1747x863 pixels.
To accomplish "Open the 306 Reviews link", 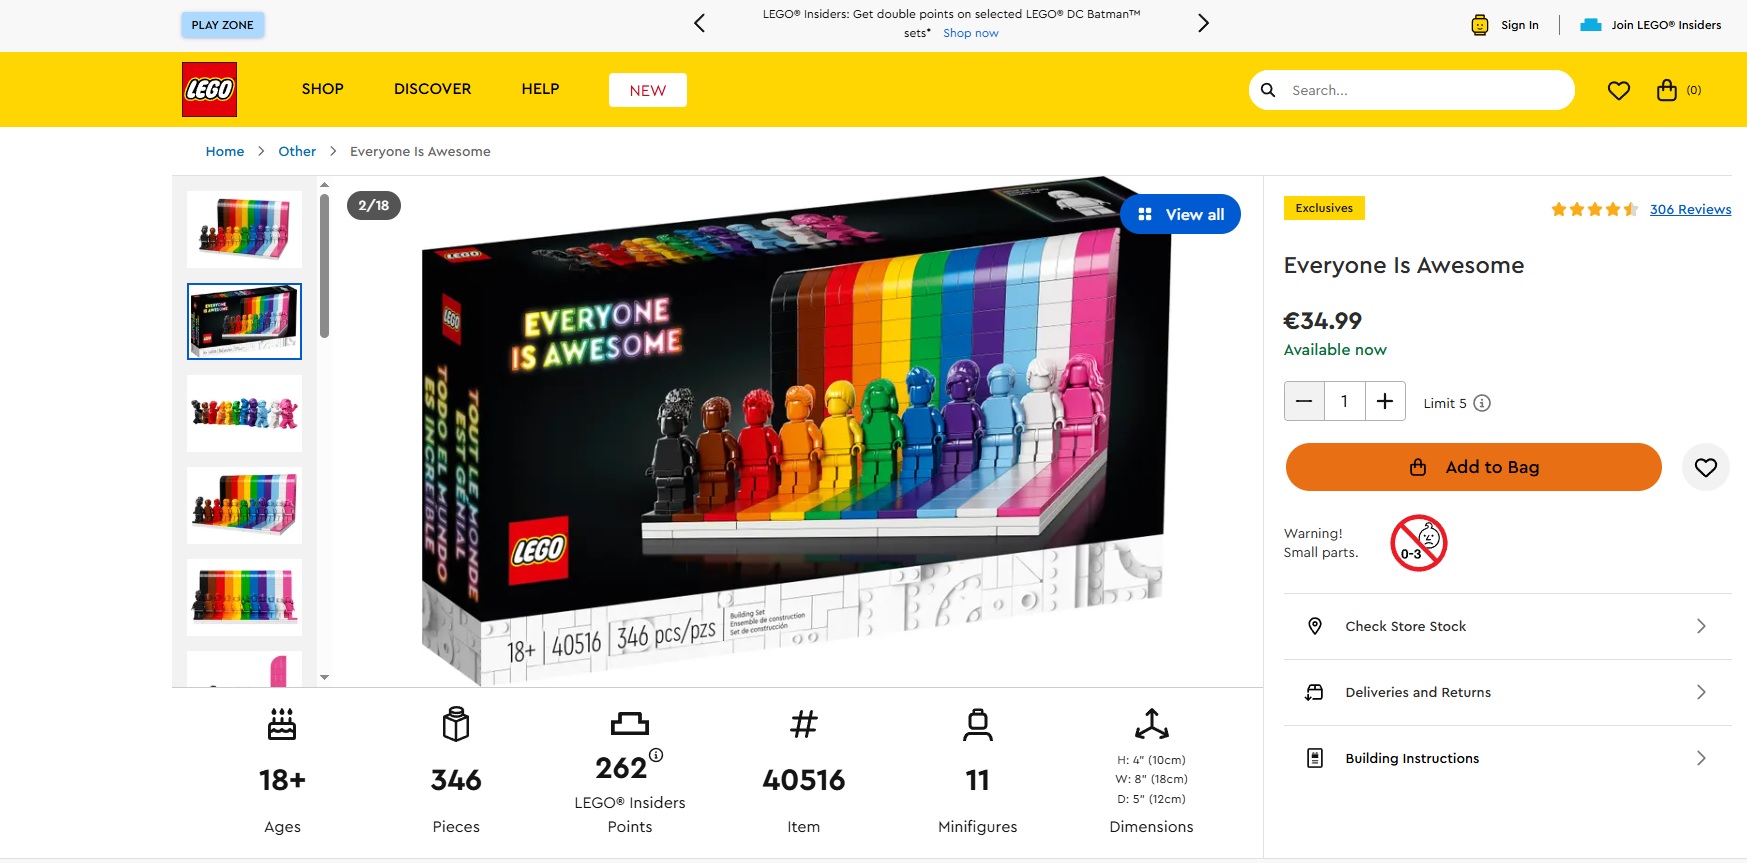I will [1690, 209].
